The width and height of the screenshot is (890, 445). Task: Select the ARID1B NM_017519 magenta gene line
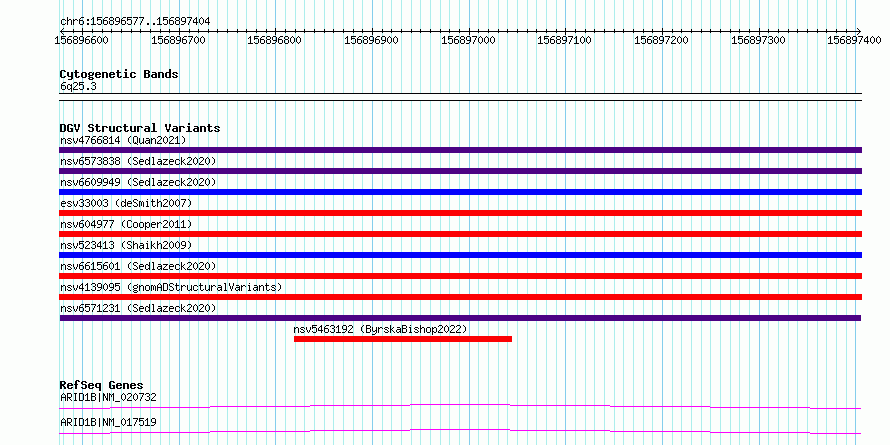point(460,431)
